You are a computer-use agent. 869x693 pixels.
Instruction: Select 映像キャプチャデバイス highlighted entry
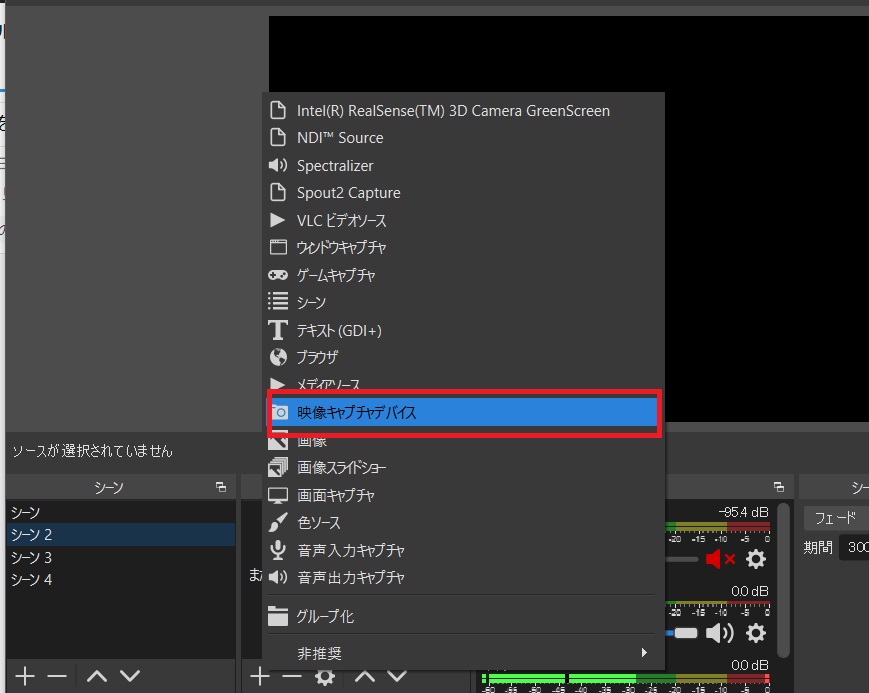coord(464,412)
